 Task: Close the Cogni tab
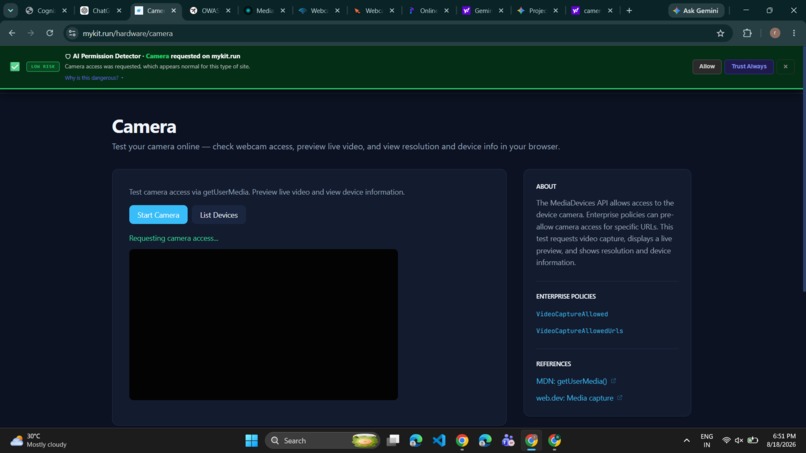click(x=64, y=10)
